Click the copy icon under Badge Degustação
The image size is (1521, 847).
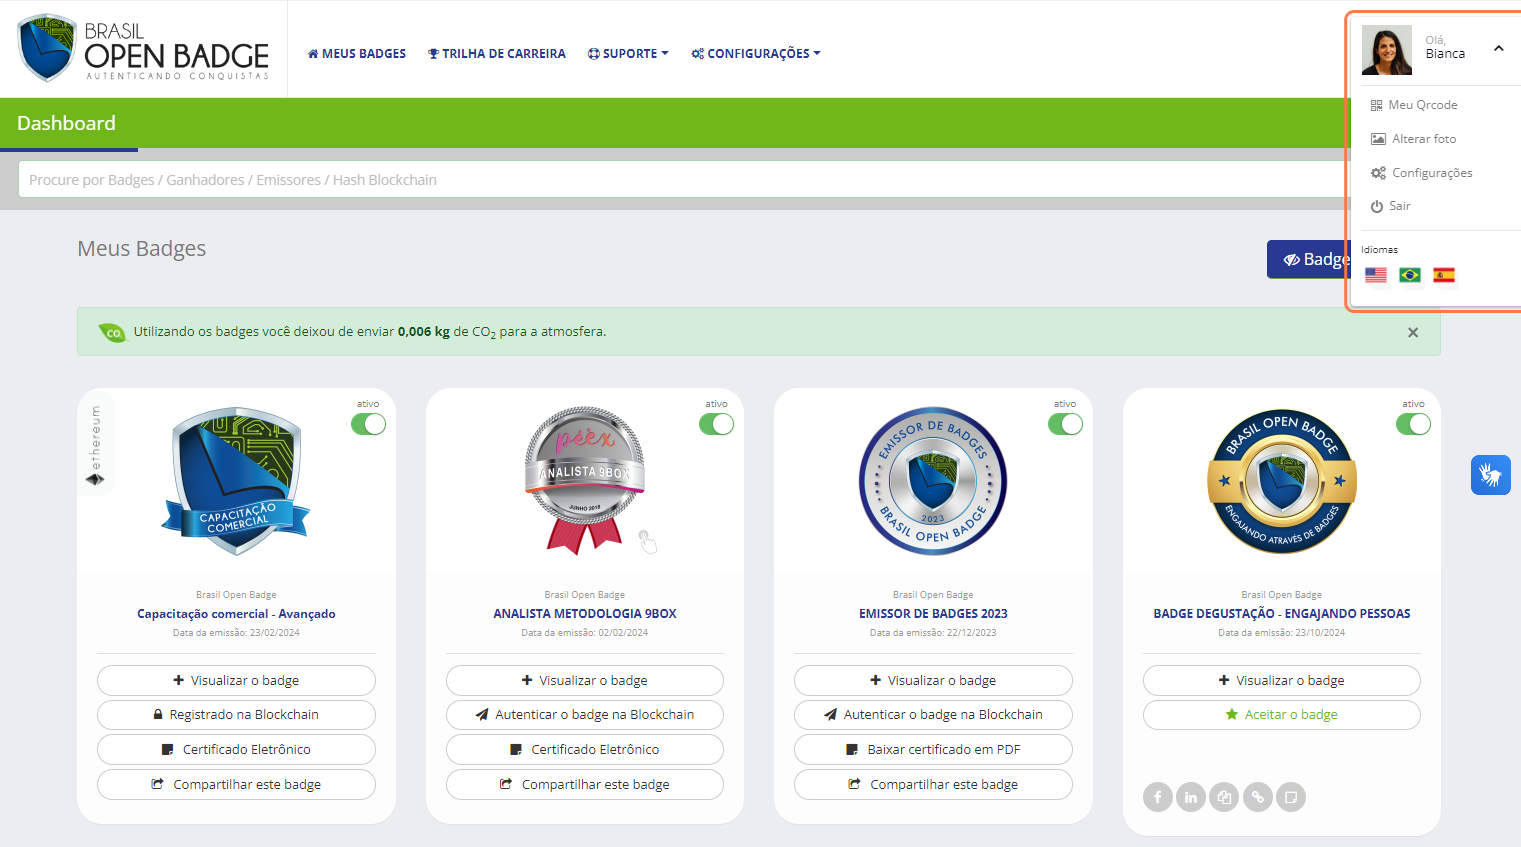(1224, 797)
